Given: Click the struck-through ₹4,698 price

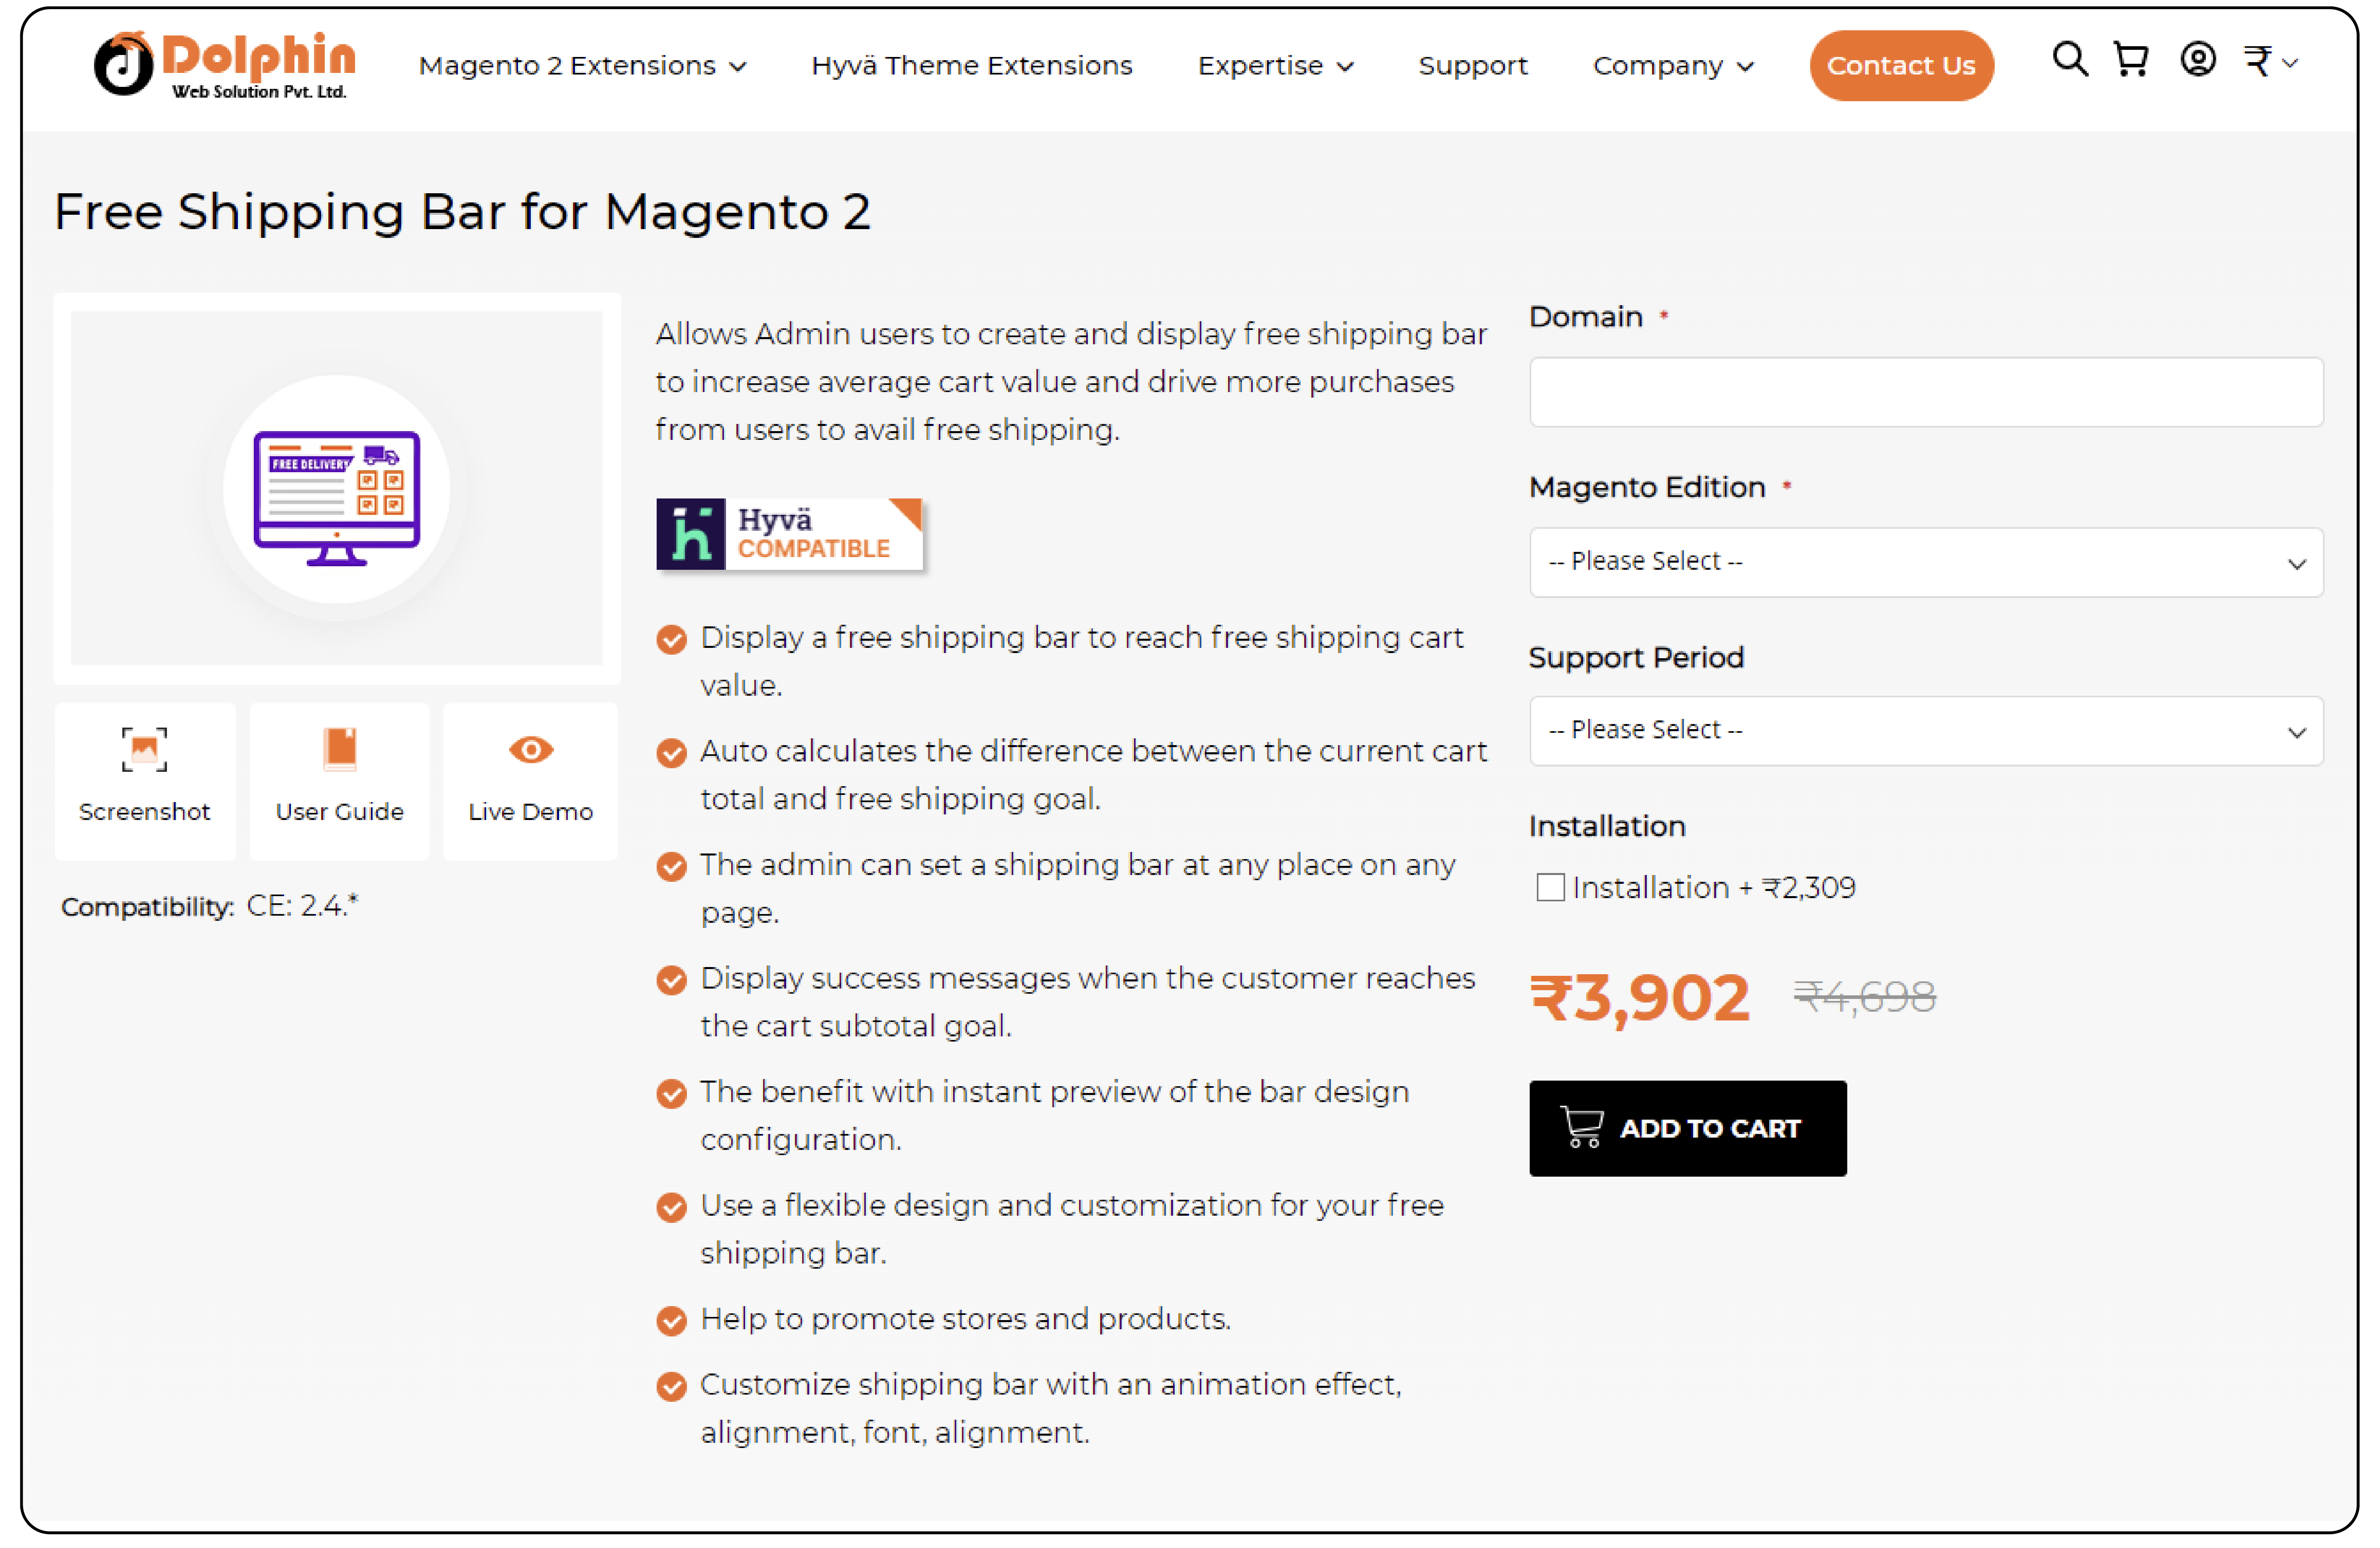Looking at the screenshot, I should [x=1865, y=997].
